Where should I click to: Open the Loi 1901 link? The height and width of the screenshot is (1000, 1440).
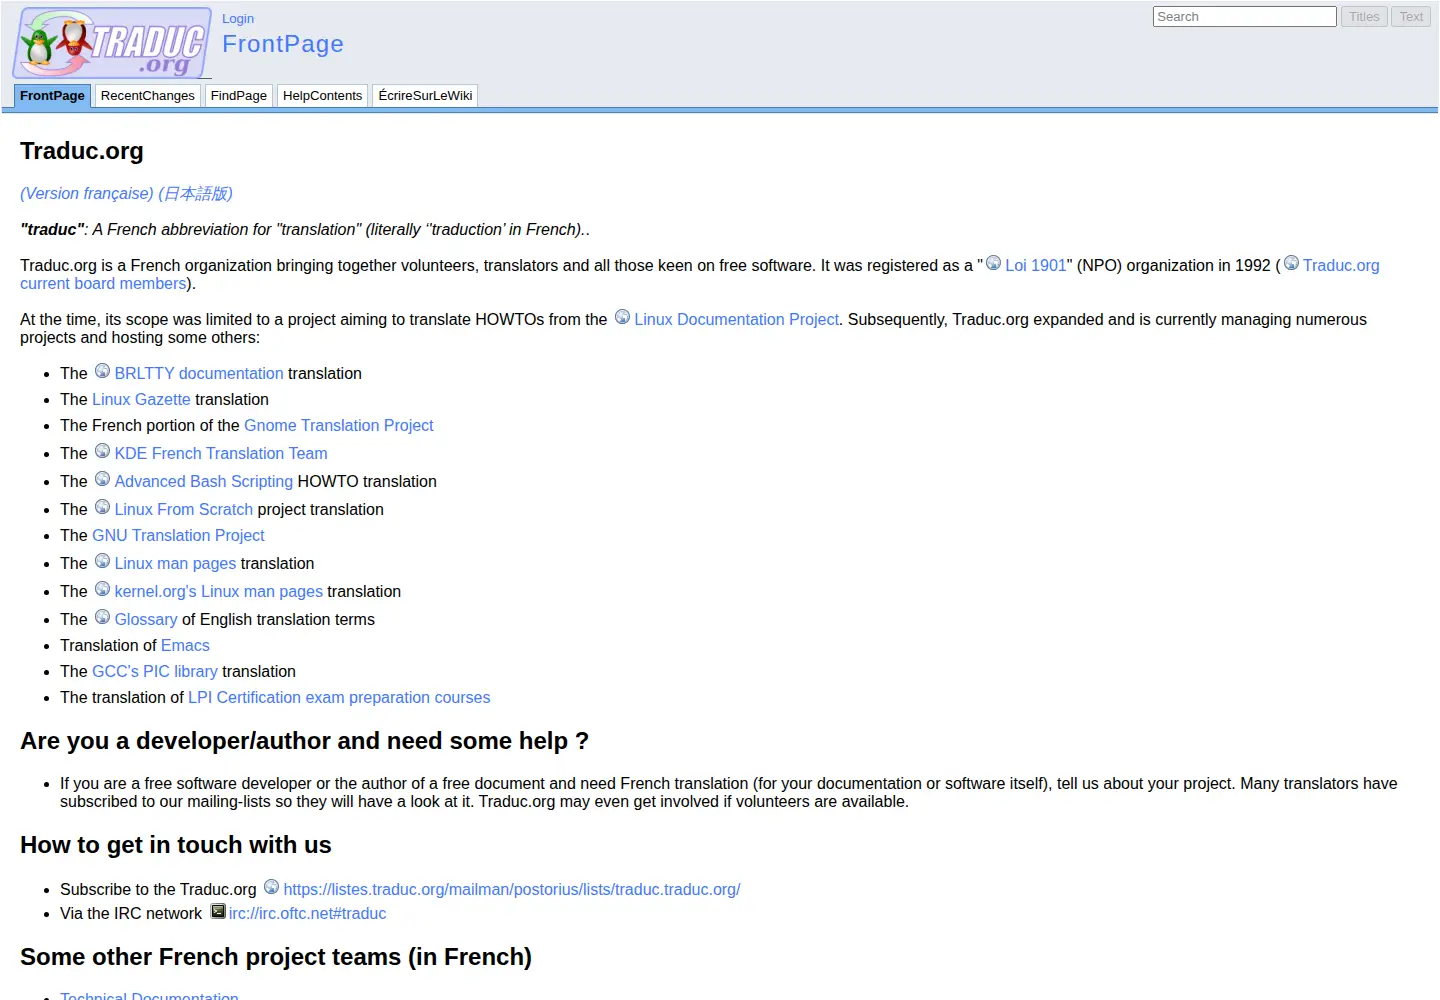[x=1036, y=266]
